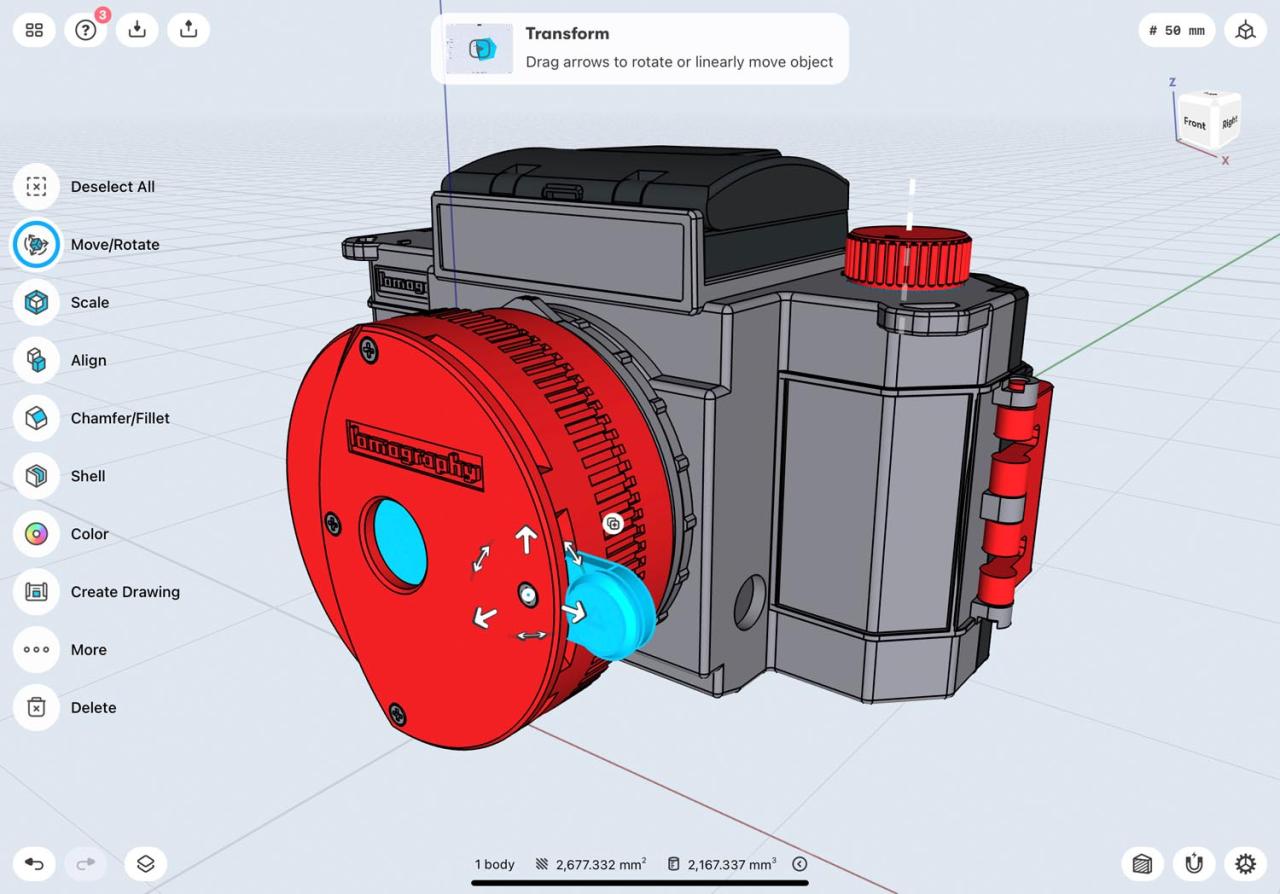Screen dimensions: 1280x894
Task: Click Front face of the orientation cube
Action: pyautogui.click(x=1193, y=124)
